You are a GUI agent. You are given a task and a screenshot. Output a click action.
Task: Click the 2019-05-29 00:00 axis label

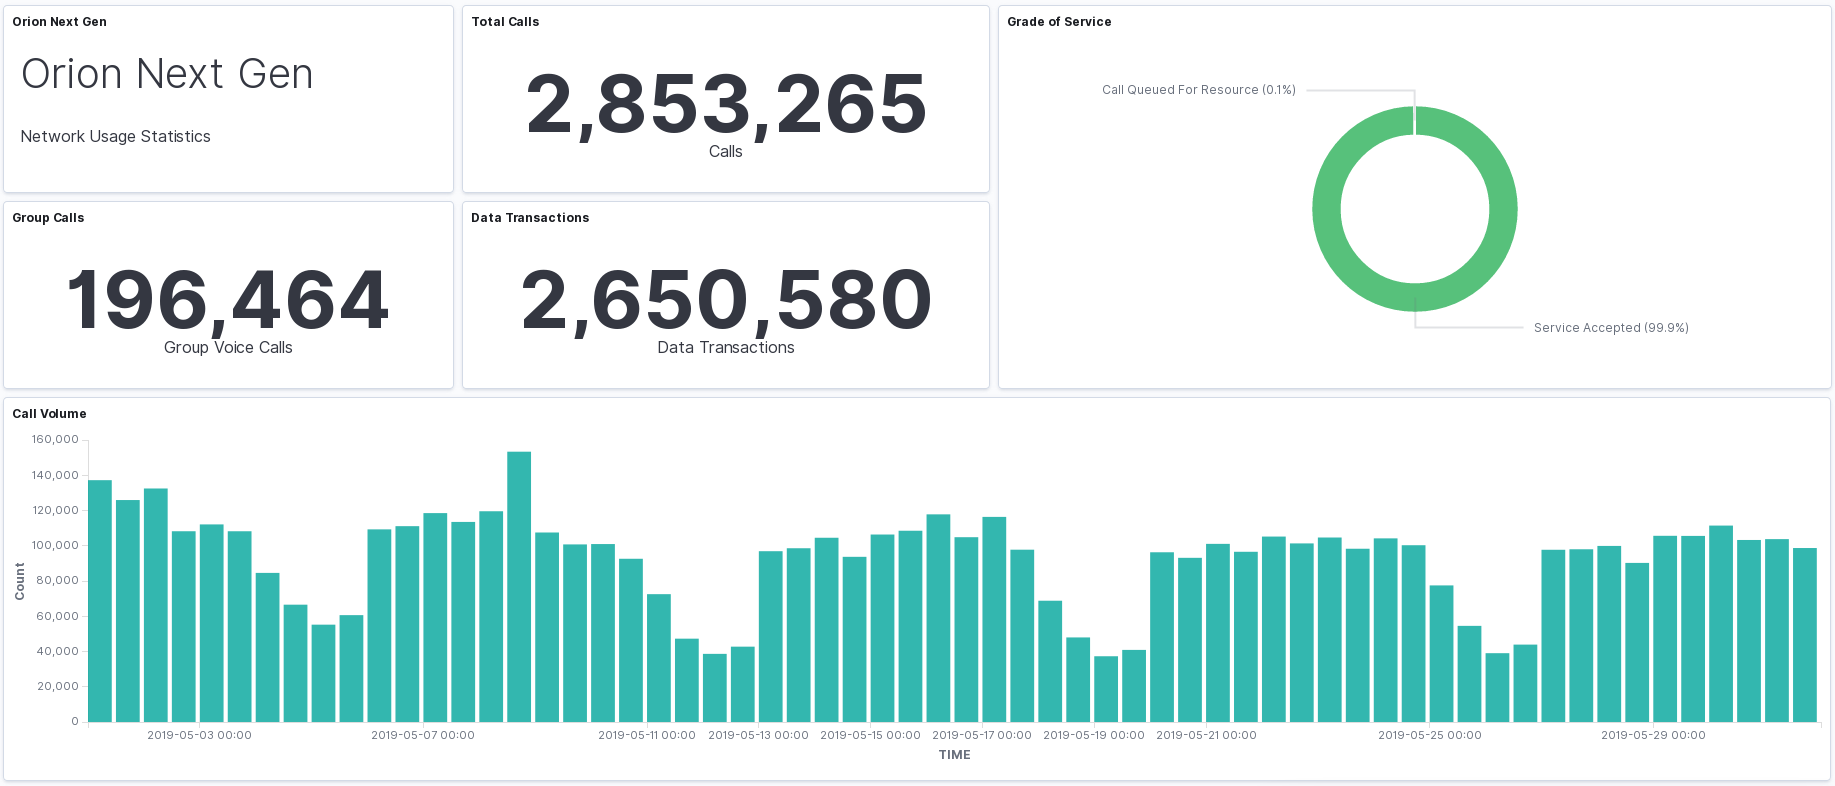click(x=1653, y=735)
